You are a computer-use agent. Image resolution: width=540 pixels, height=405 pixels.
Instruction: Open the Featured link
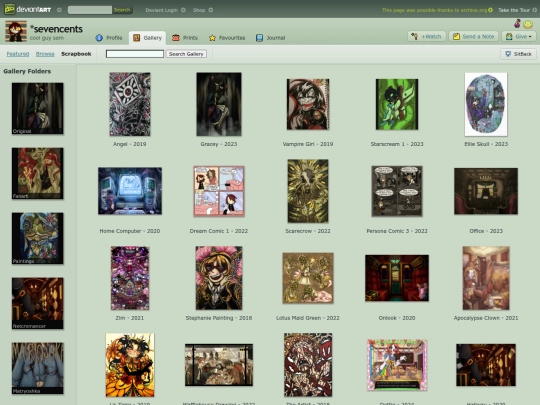pyautogui.click(x=18, y=54)
